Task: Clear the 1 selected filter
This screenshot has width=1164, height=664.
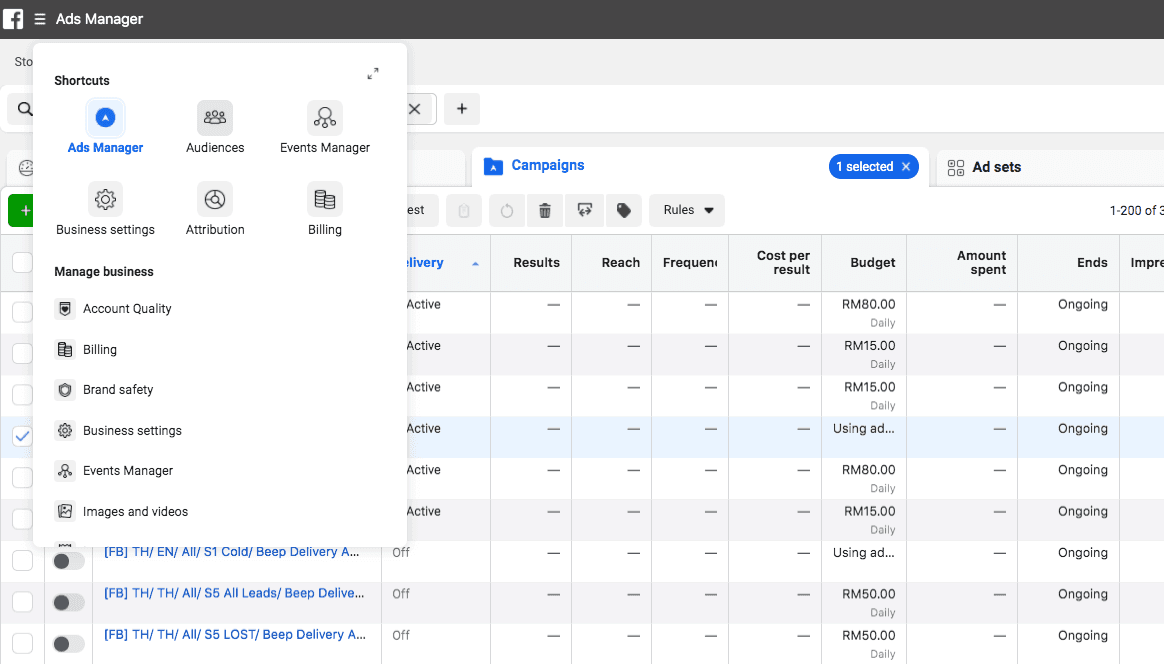Action: click(x=907, y=166)
